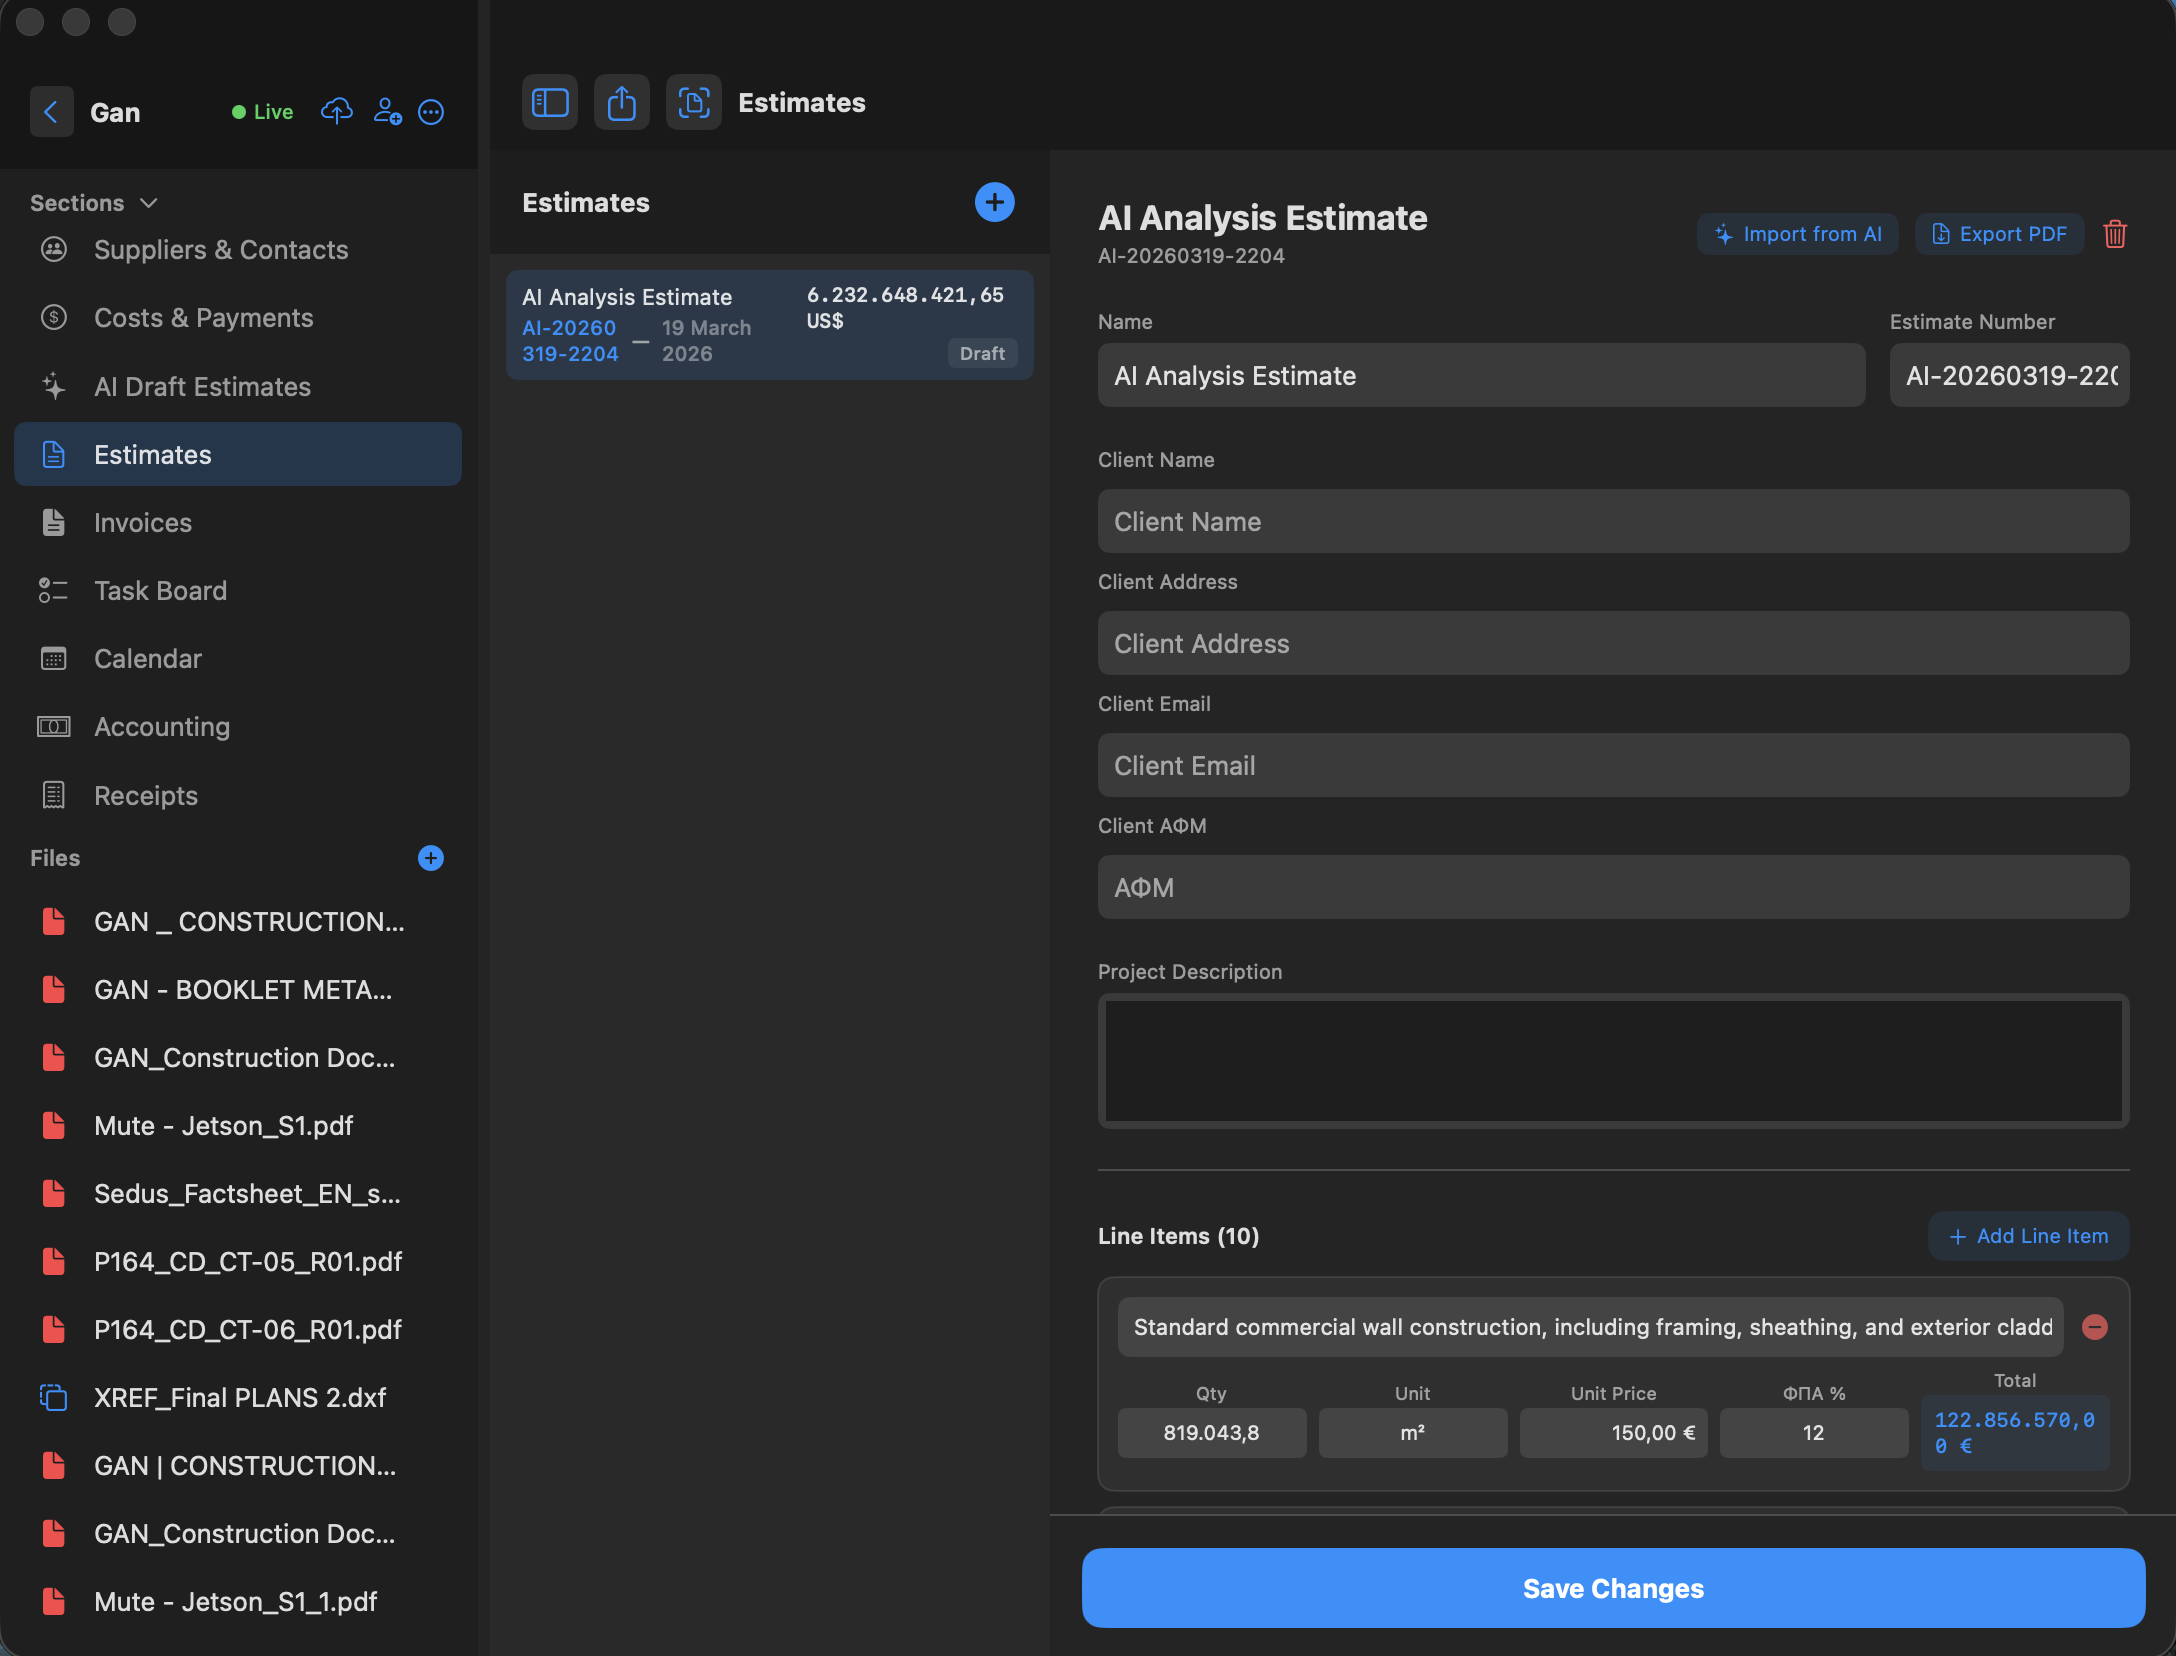Click the document scan icon in toolbar
Screen dimensions: 2176x1656
pos(694,102)
